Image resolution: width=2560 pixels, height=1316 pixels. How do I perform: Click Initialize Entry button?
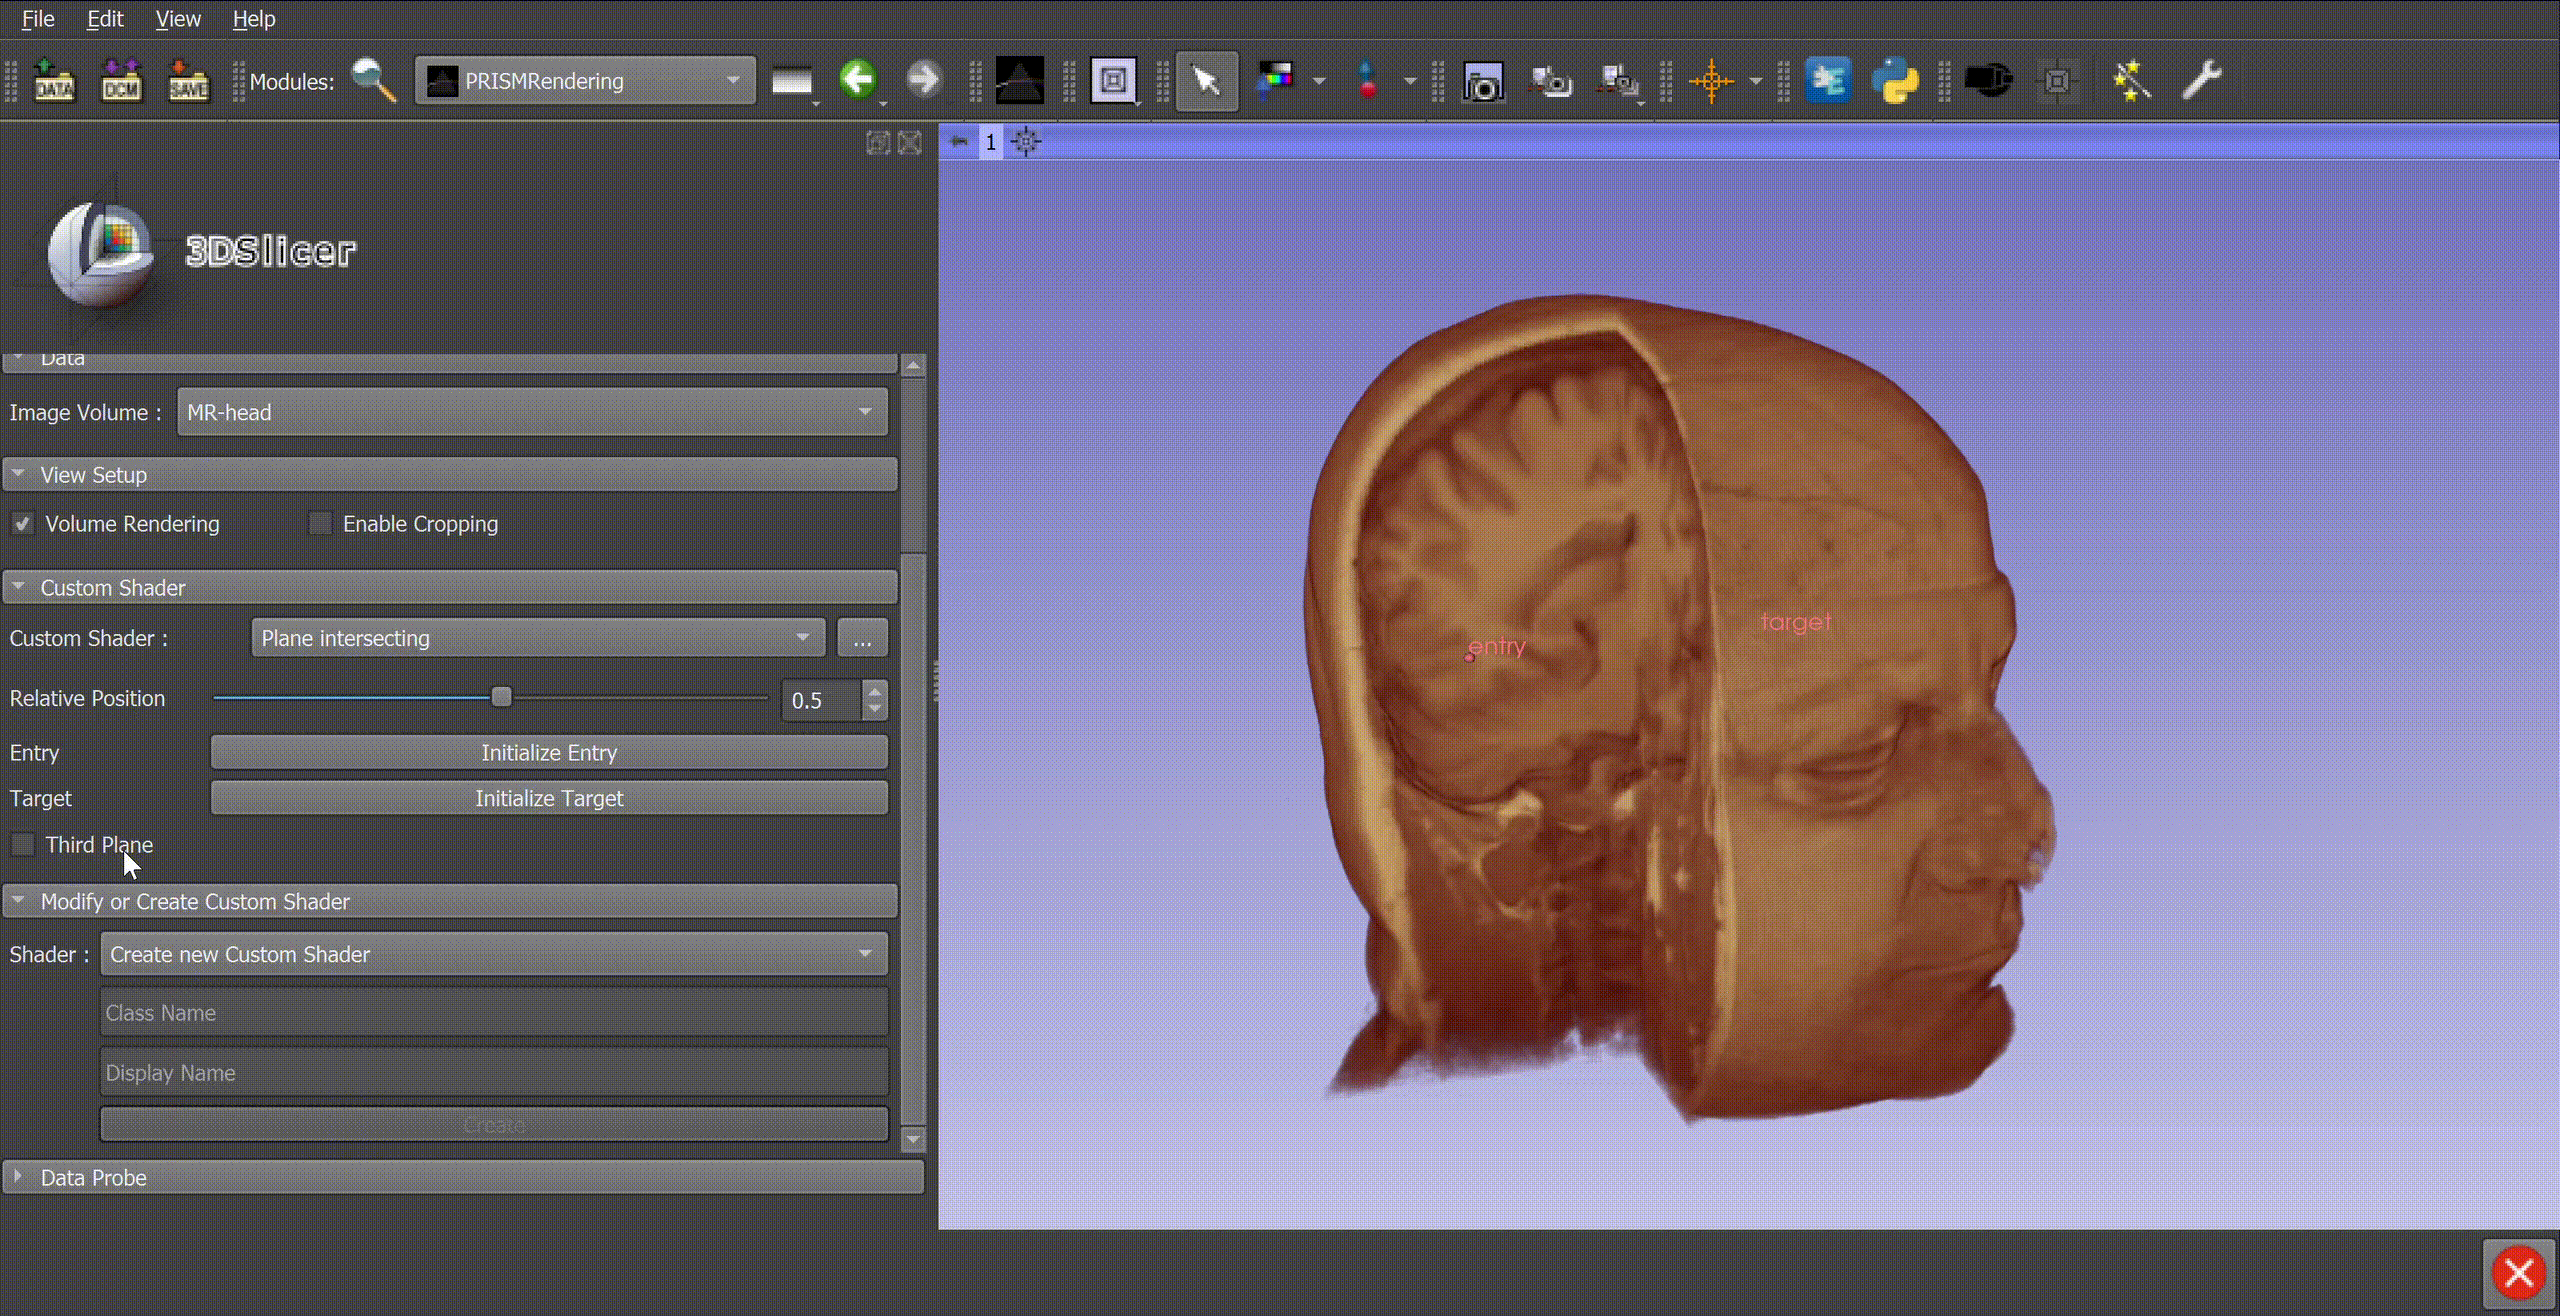click(x=548, y=753)
